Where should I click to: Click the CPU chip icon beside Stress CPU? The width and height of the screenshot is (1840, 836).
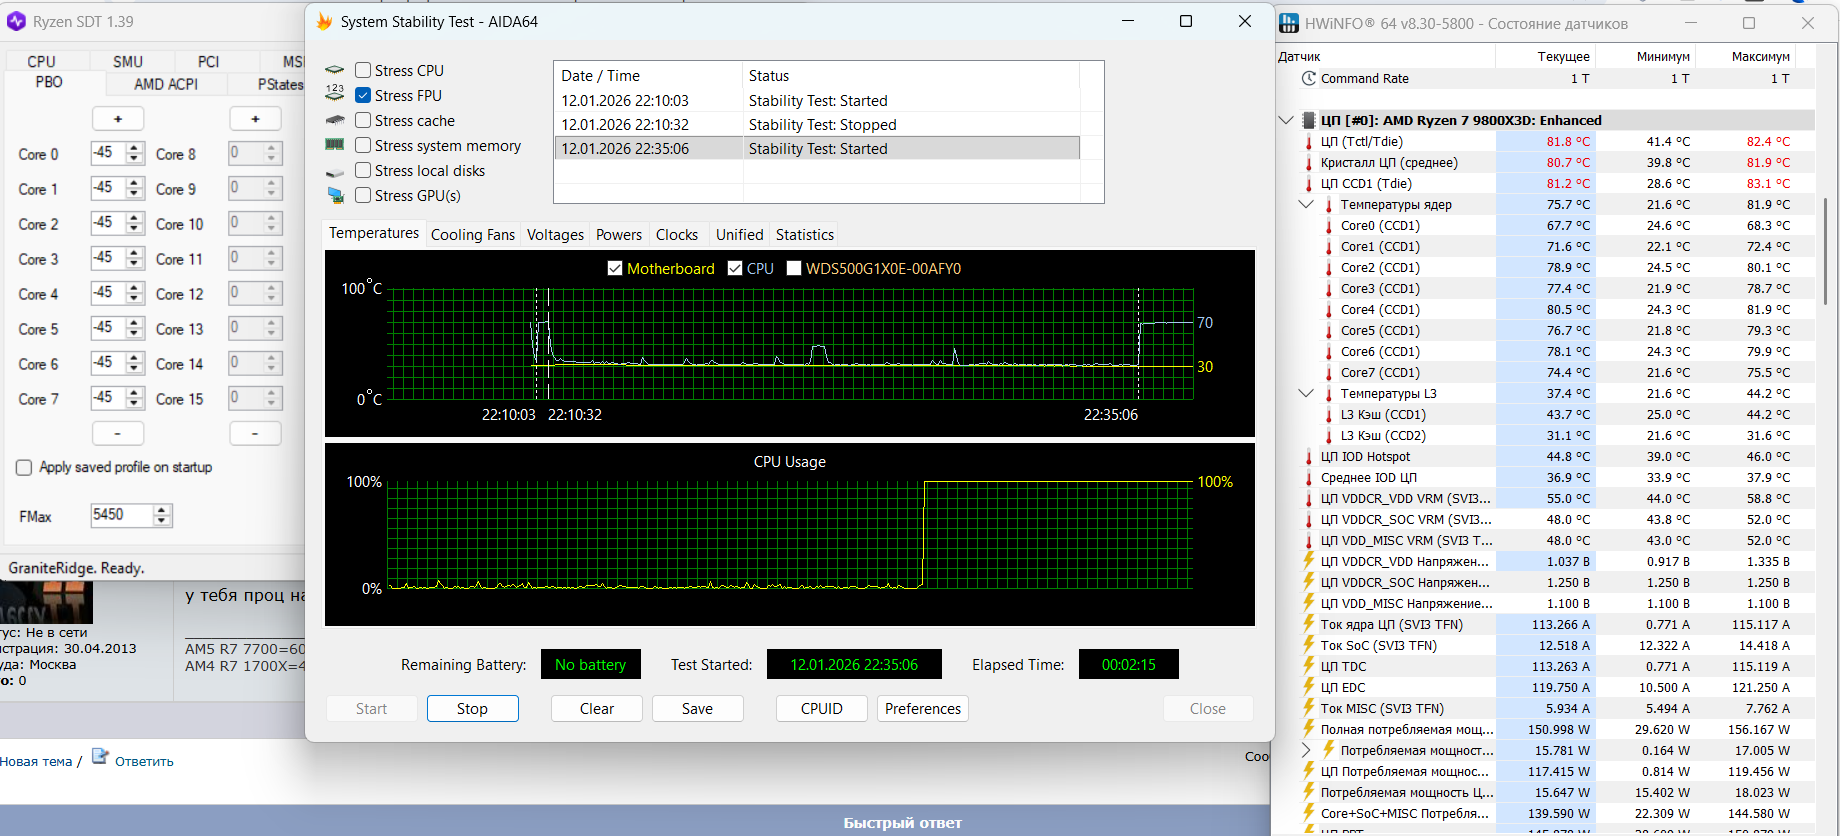335,71
